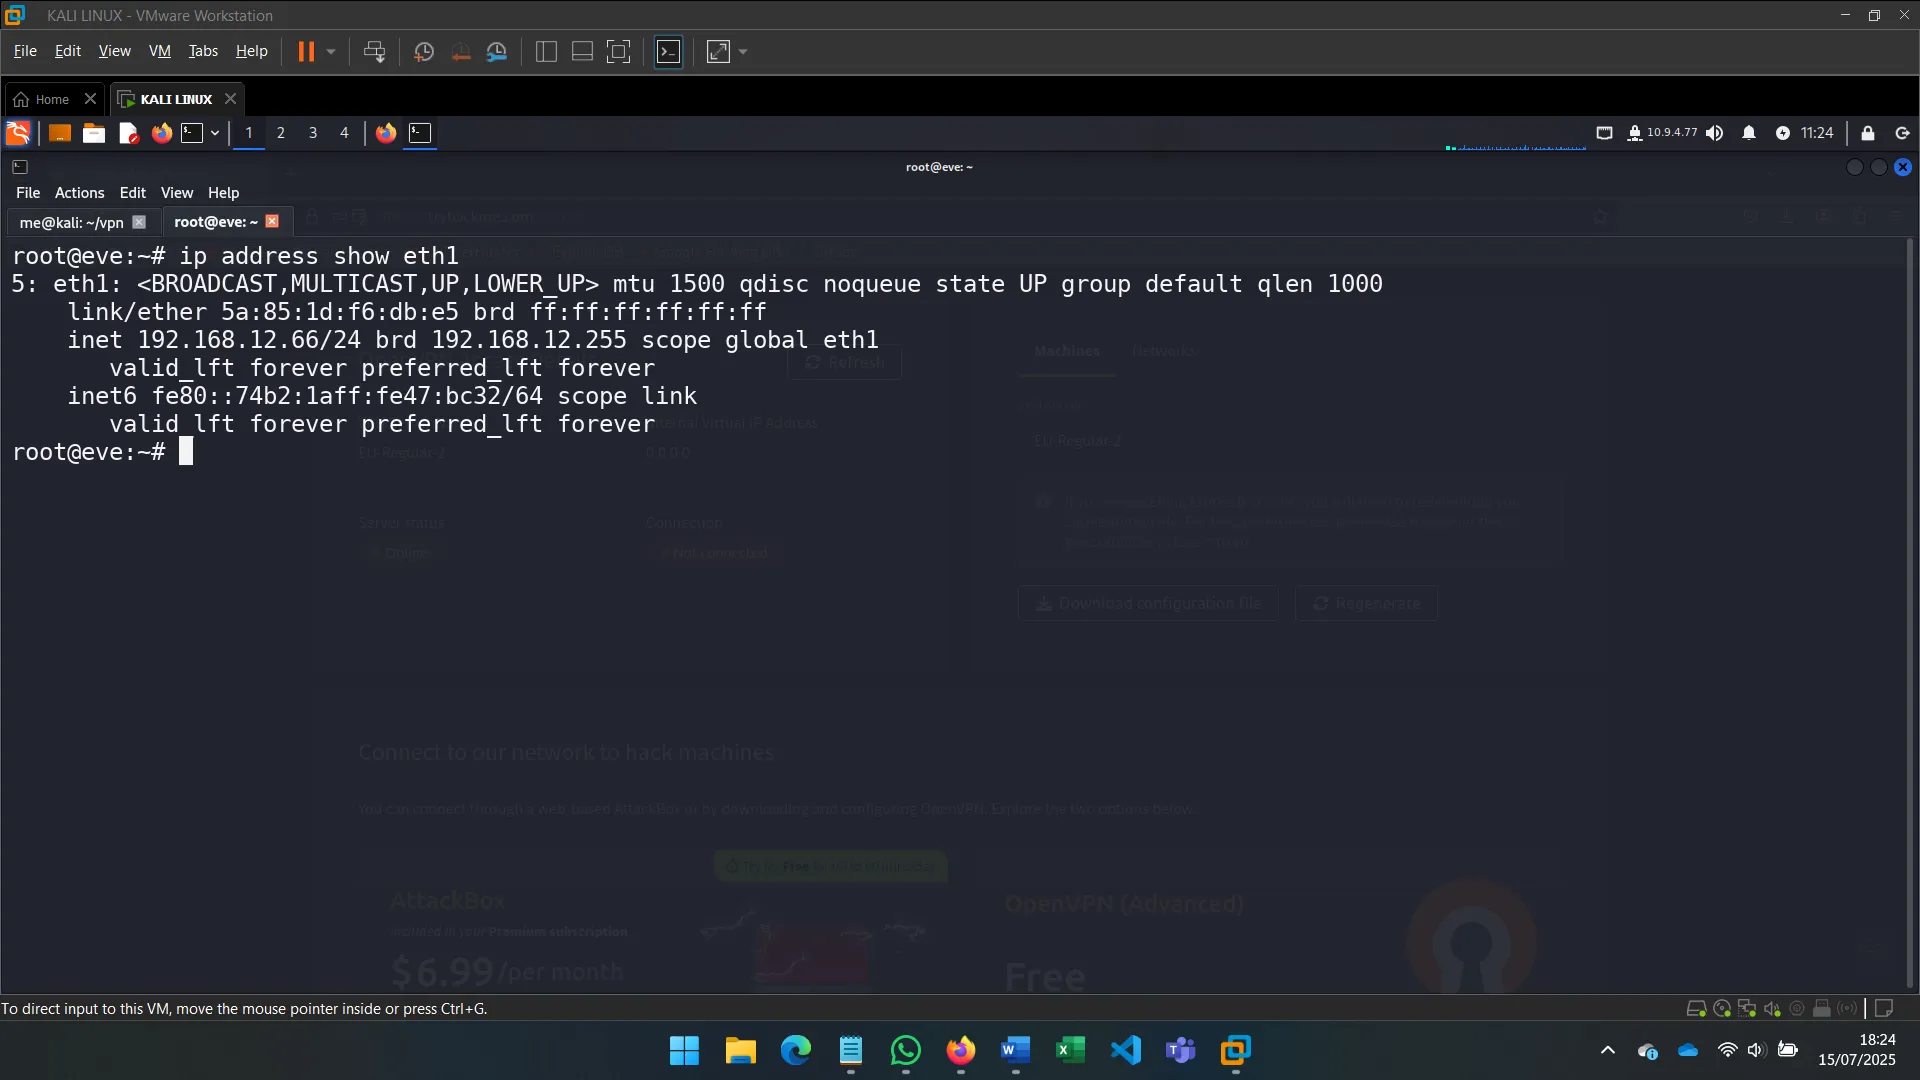Click the Regenerate button
This screenshot has width=1920, height=1080.
[x=1366, y=603]
